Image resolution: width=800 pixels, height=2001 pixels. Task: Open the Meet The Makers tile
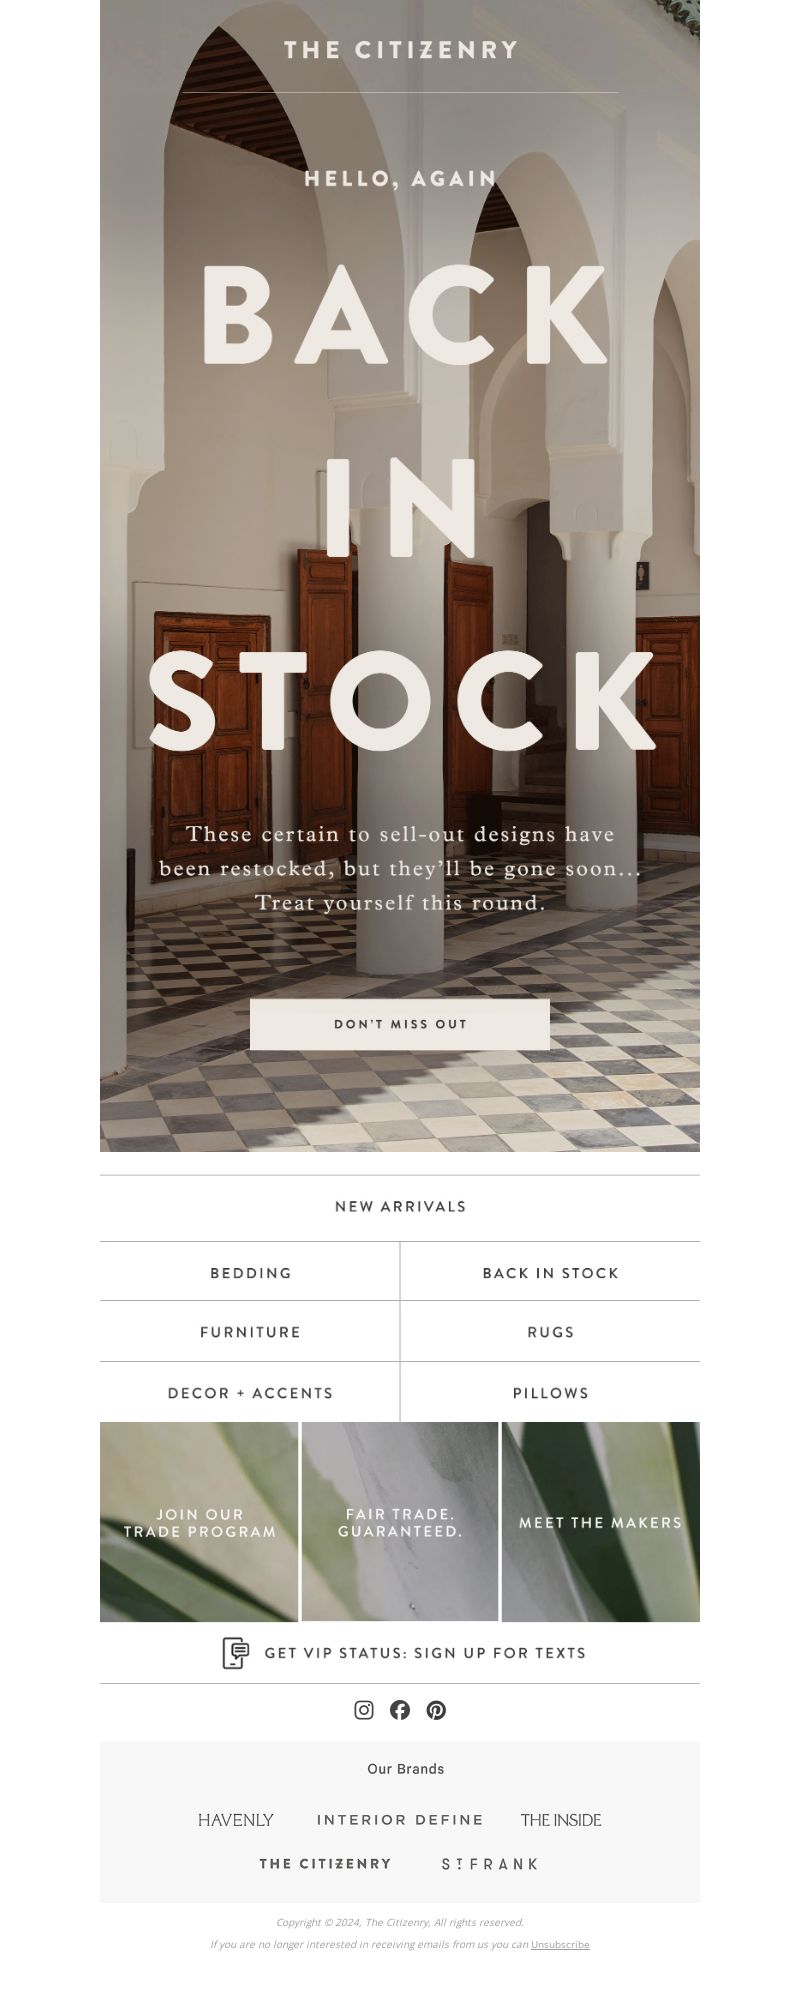(x=601, y=1522)
